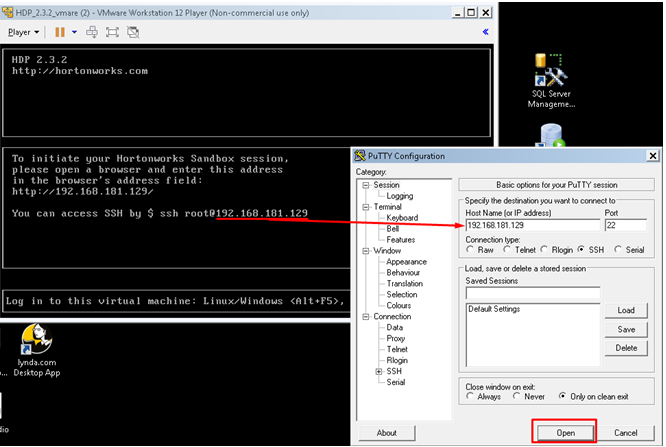Click the Cancel button in PuTTY

click(x=625, y=433)
